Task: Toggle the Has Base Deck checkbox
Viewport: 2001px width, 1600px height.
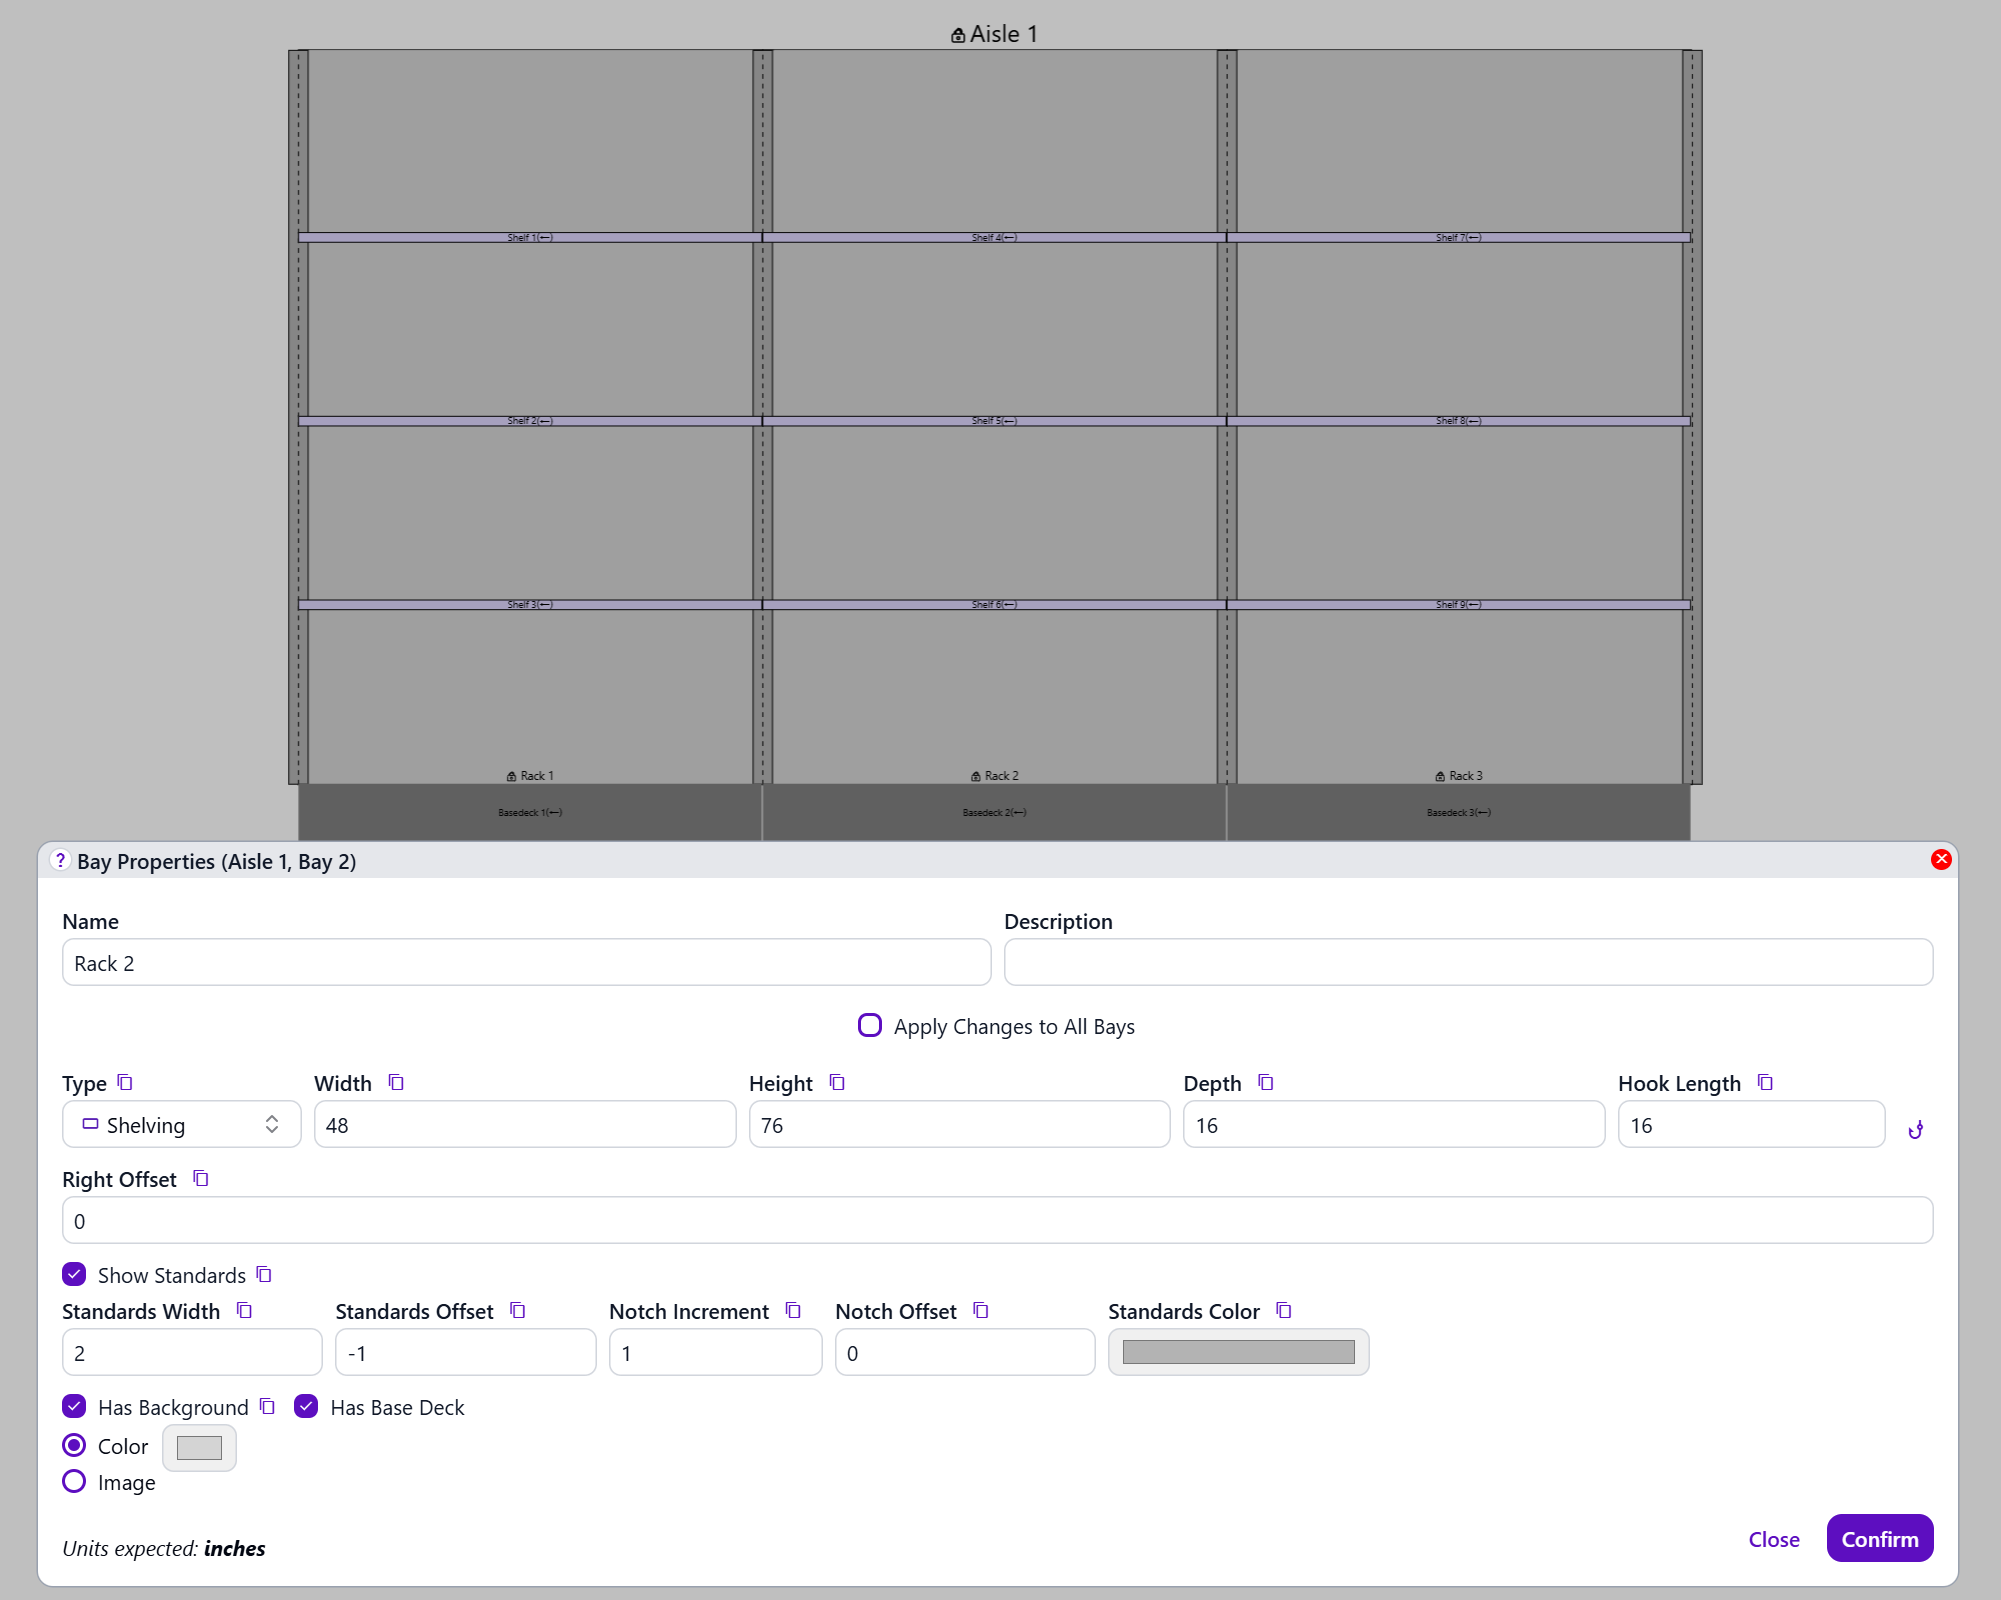Action: tap(306, 1407)
